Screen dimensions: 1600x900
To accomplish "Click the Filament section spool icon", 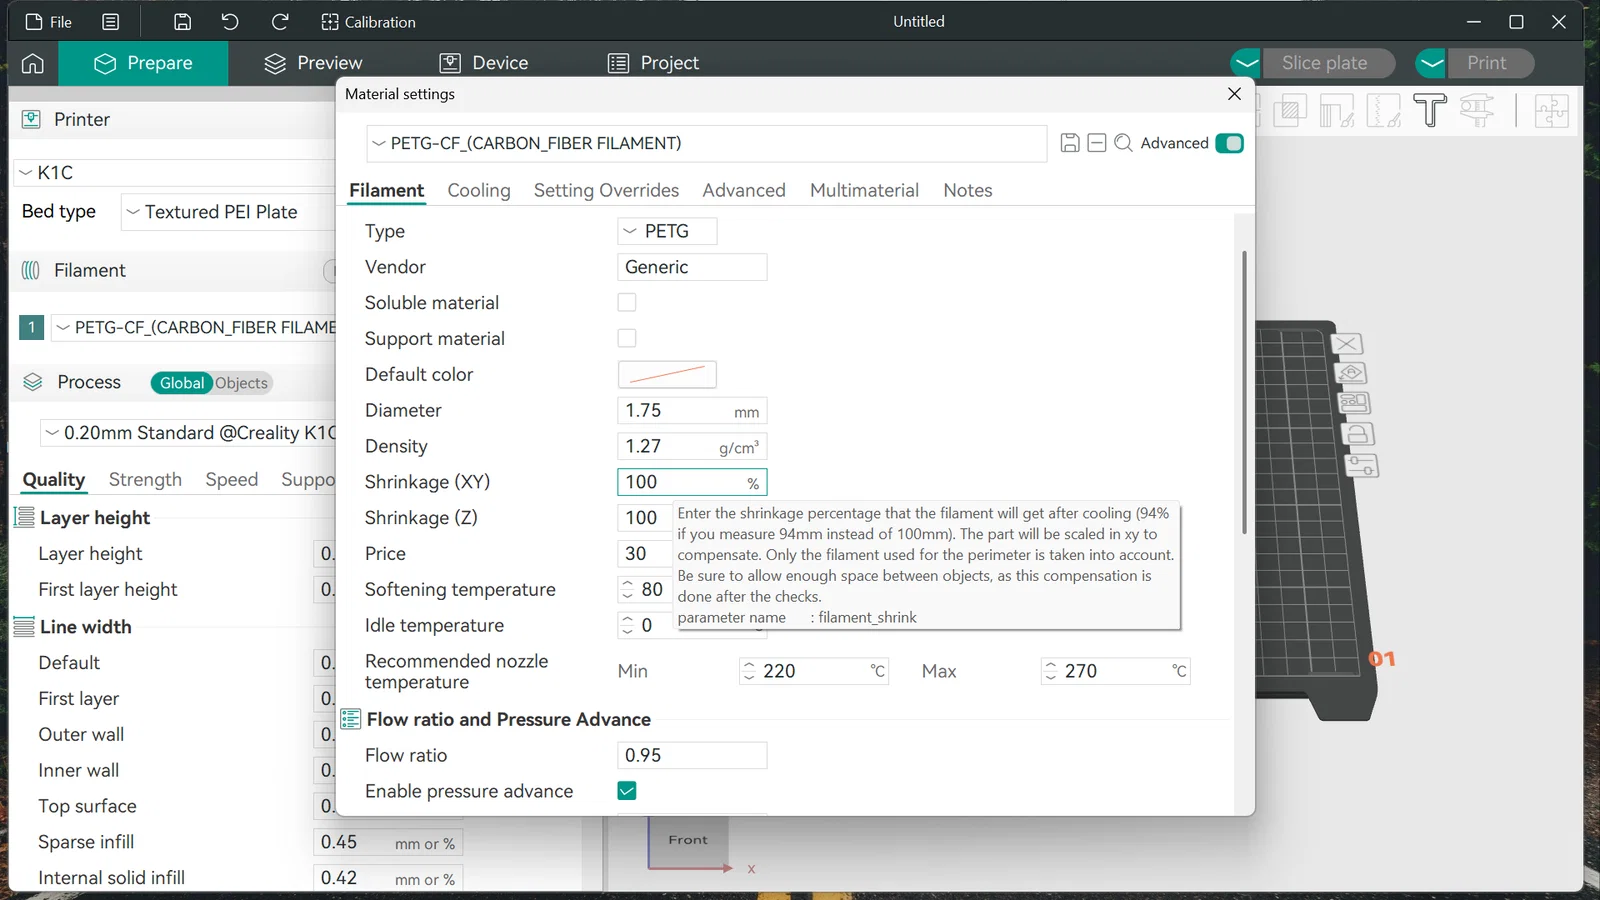I will coord(31,271).
